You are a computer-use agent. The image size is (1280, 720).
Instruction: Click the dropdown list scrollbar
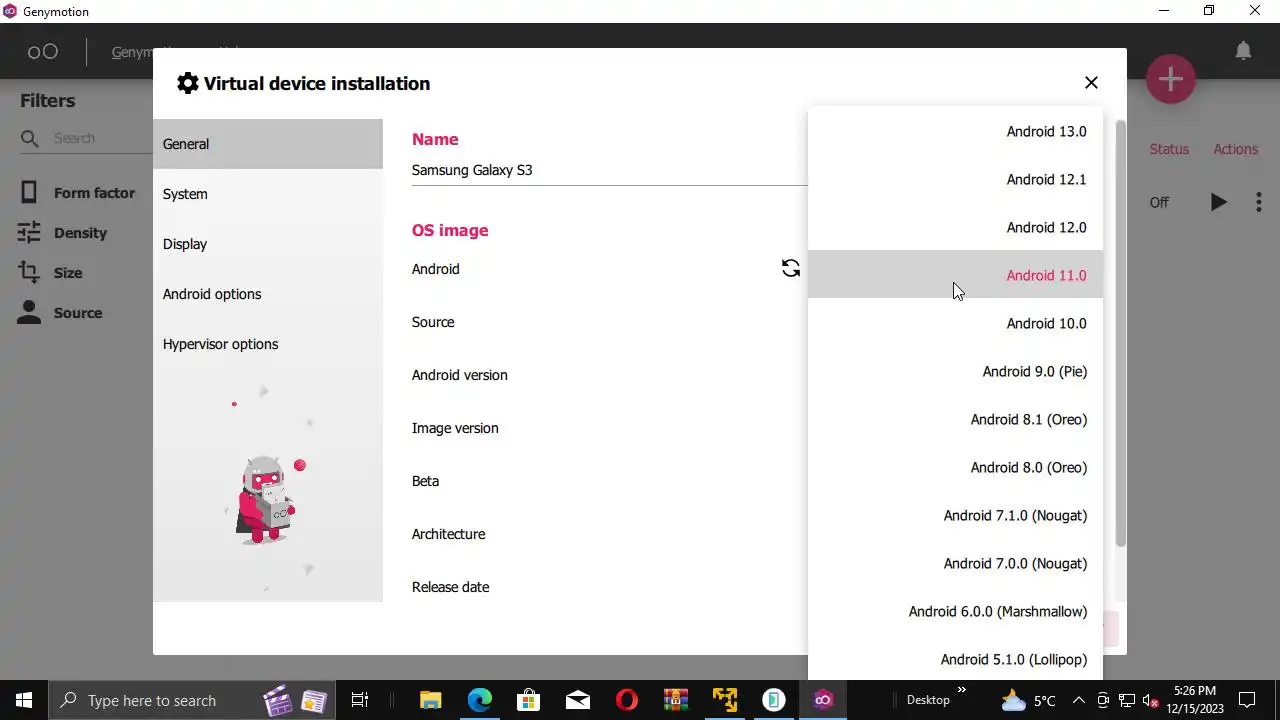click(x=1121, y=333)
